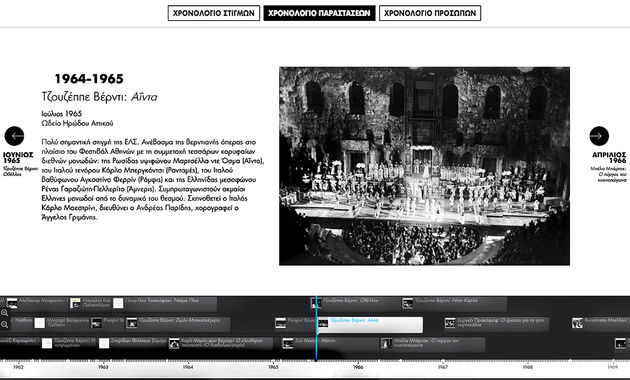This screenshot has height=380, width=630.
Task: Open the Μποροντίν entry thumbnail icon
Action: pyautogui.click(x=12, y=303)
